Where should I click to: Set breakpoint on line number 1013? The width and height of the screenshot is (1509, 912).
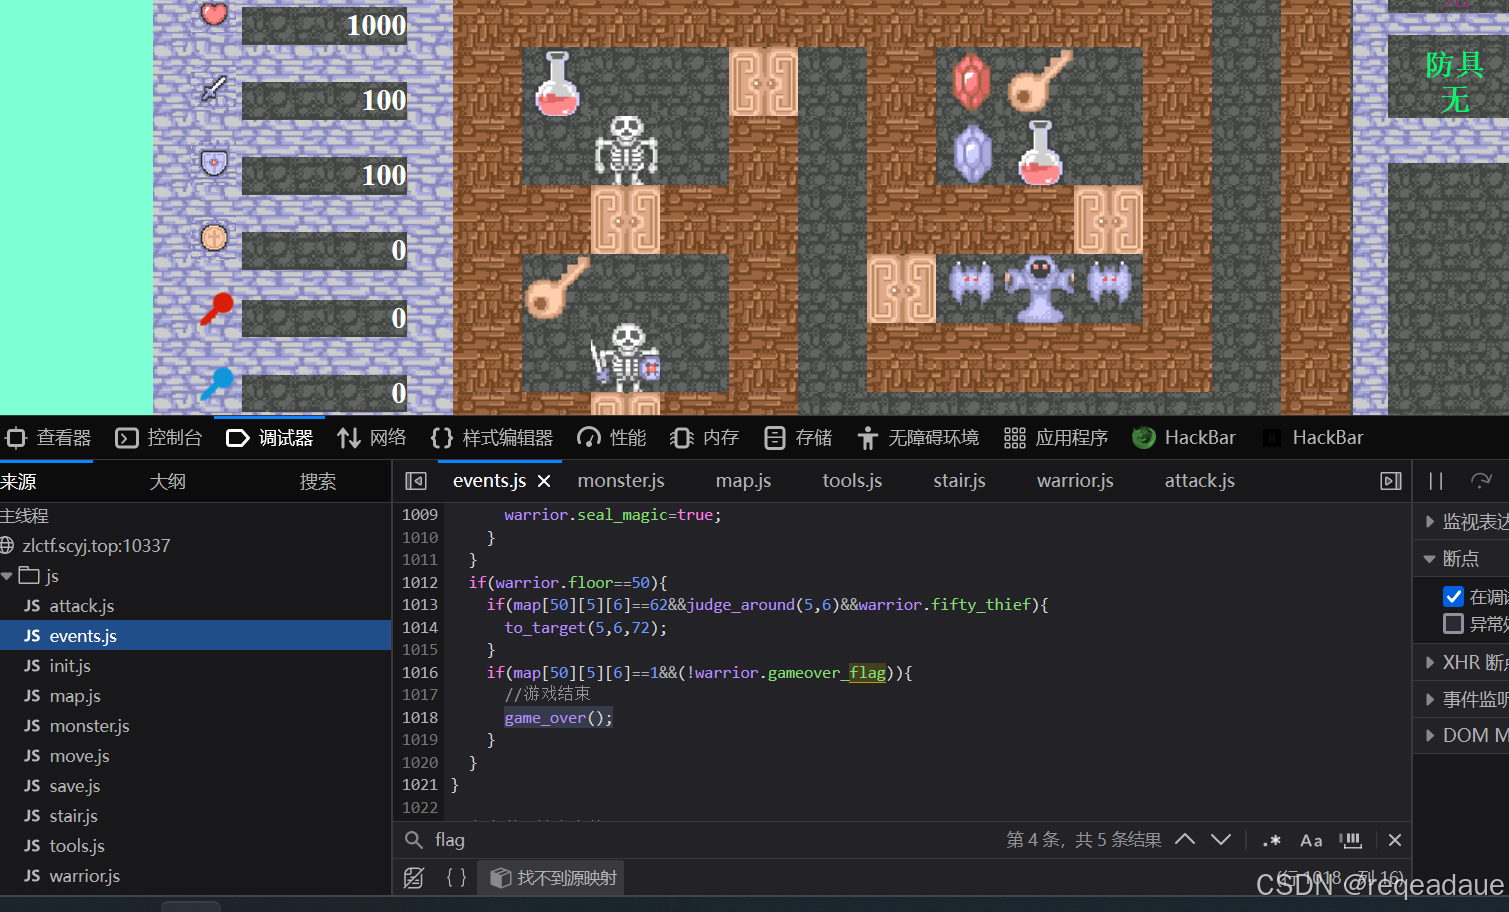pos(420,604)
